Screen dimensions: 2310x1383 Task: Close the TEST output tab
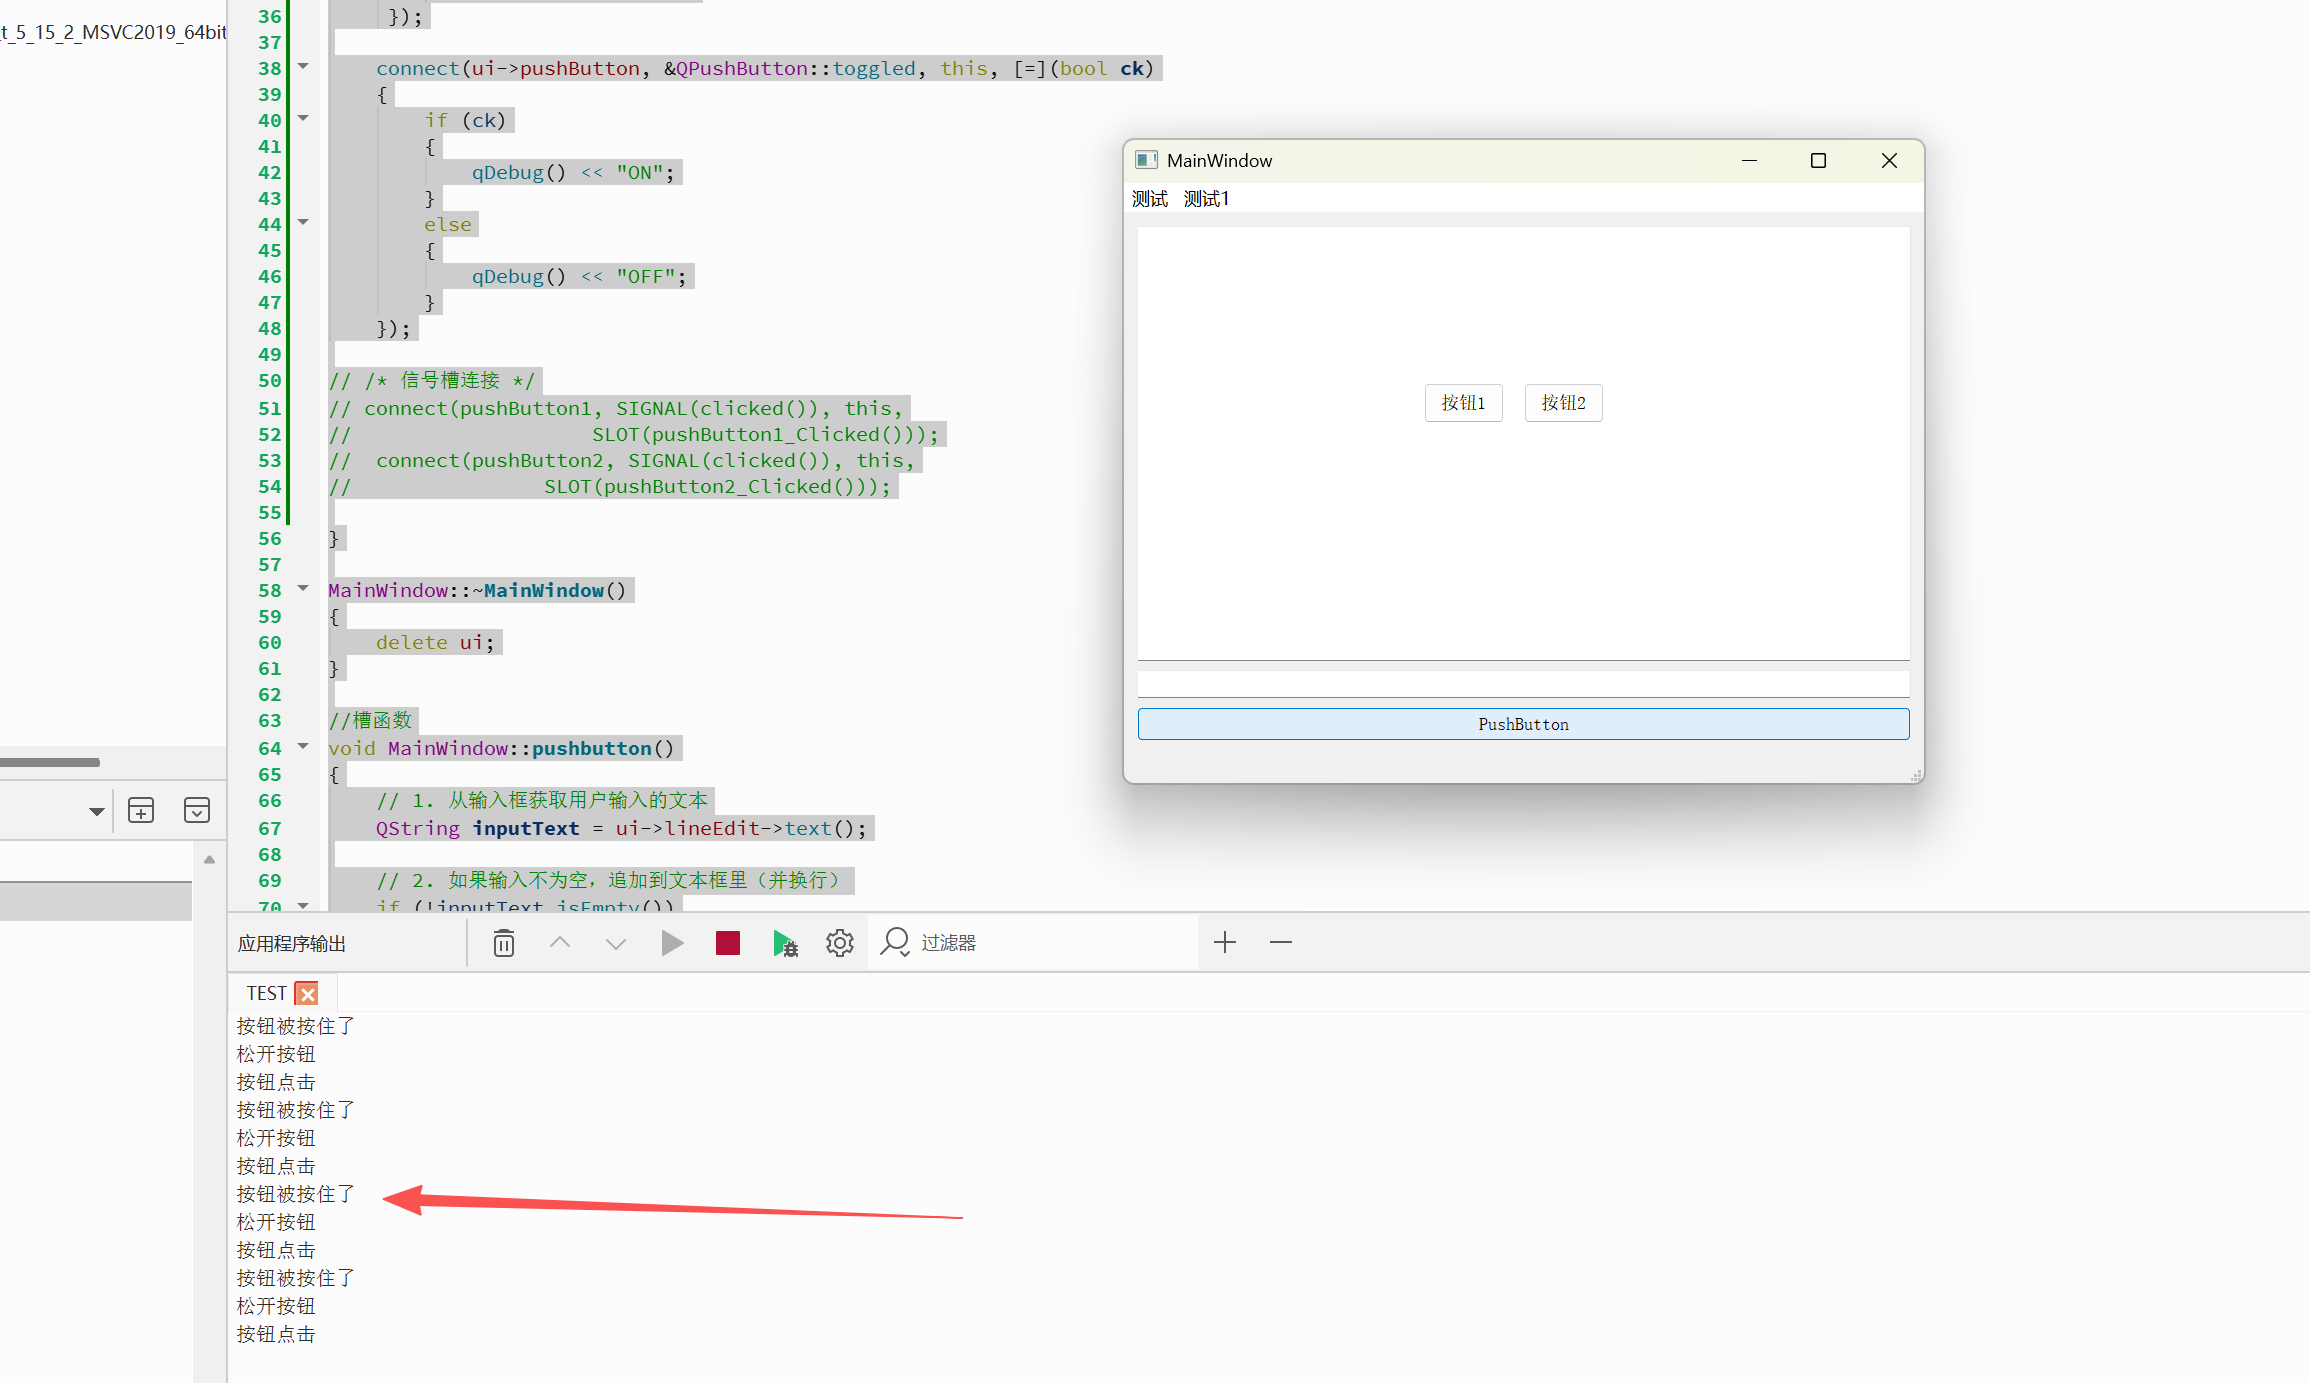click(x=308, y=994)
